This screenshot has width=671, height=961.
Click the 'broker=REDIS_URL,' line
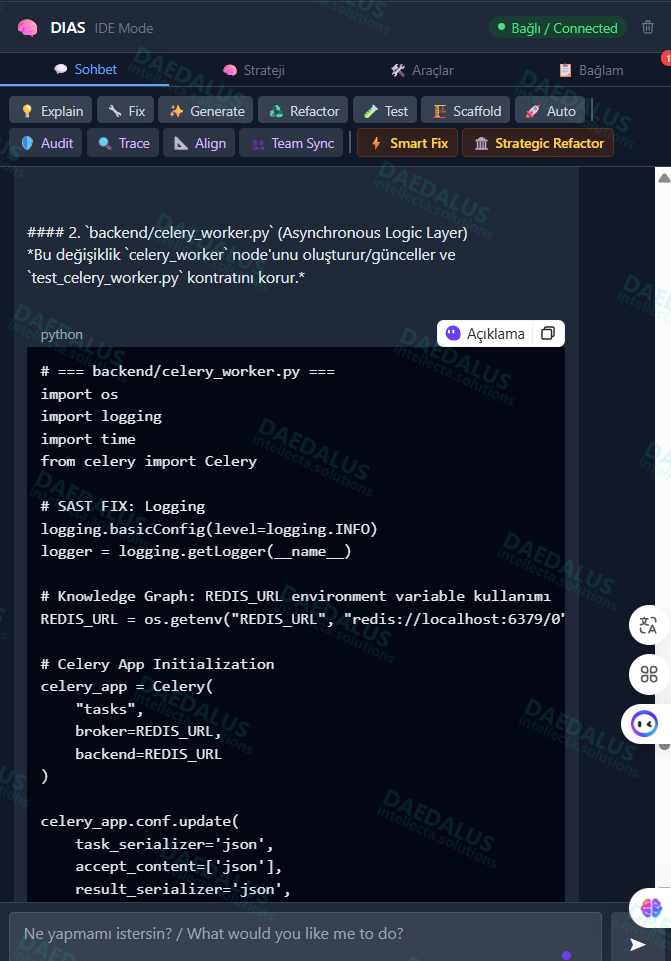point(148,731)
